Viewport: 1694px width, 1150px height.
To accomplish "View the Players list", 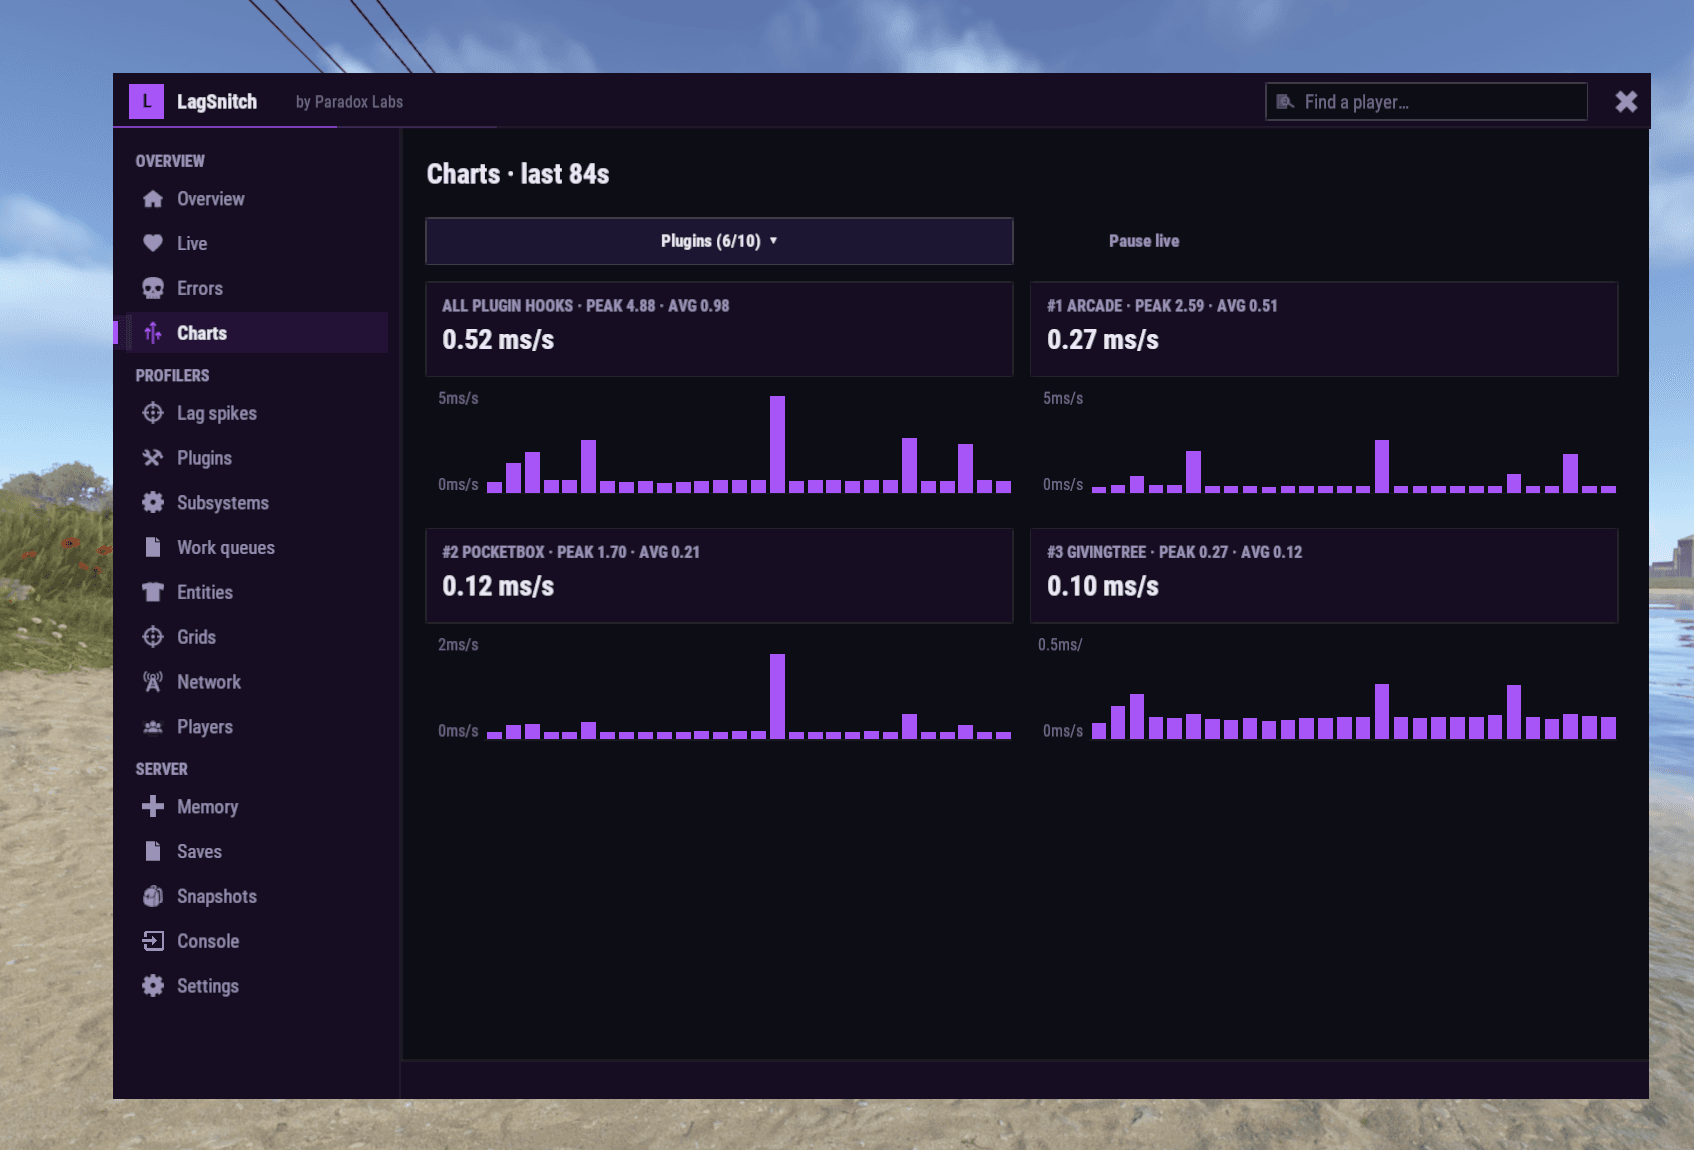I will click(258, 727).
